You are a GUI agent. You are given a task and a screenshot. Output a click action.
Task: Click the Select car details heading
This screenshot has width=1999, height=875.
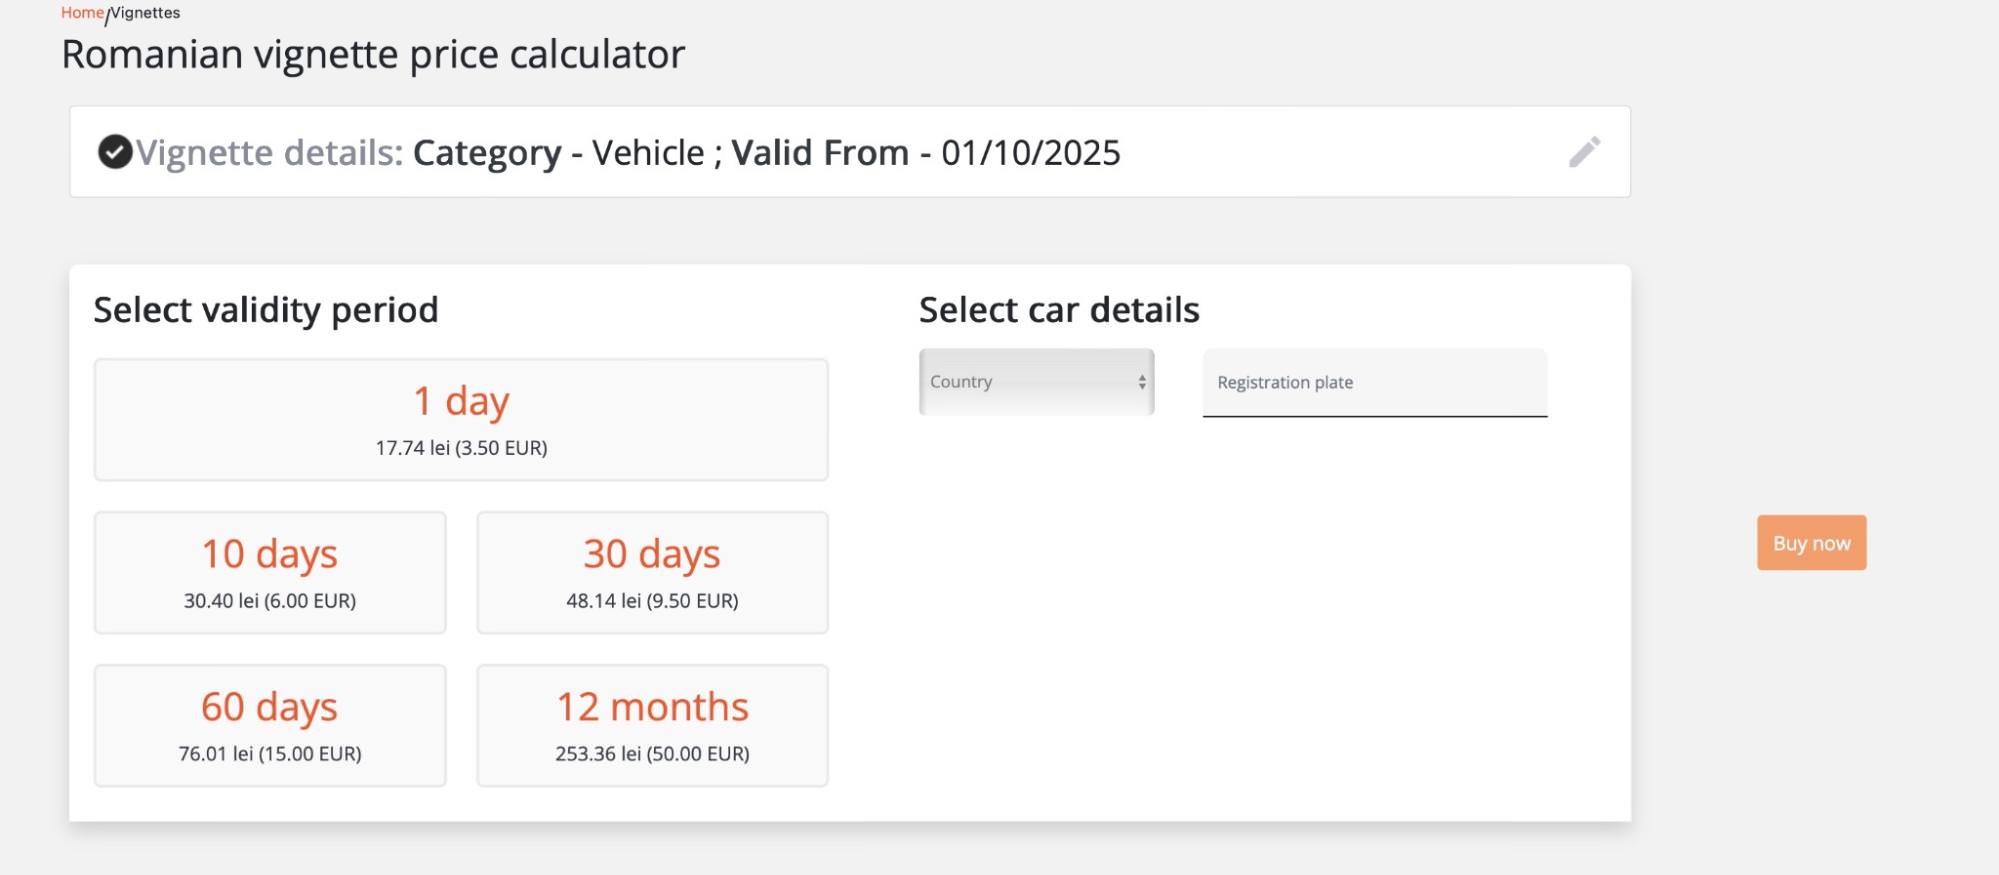click(1059, 310)
